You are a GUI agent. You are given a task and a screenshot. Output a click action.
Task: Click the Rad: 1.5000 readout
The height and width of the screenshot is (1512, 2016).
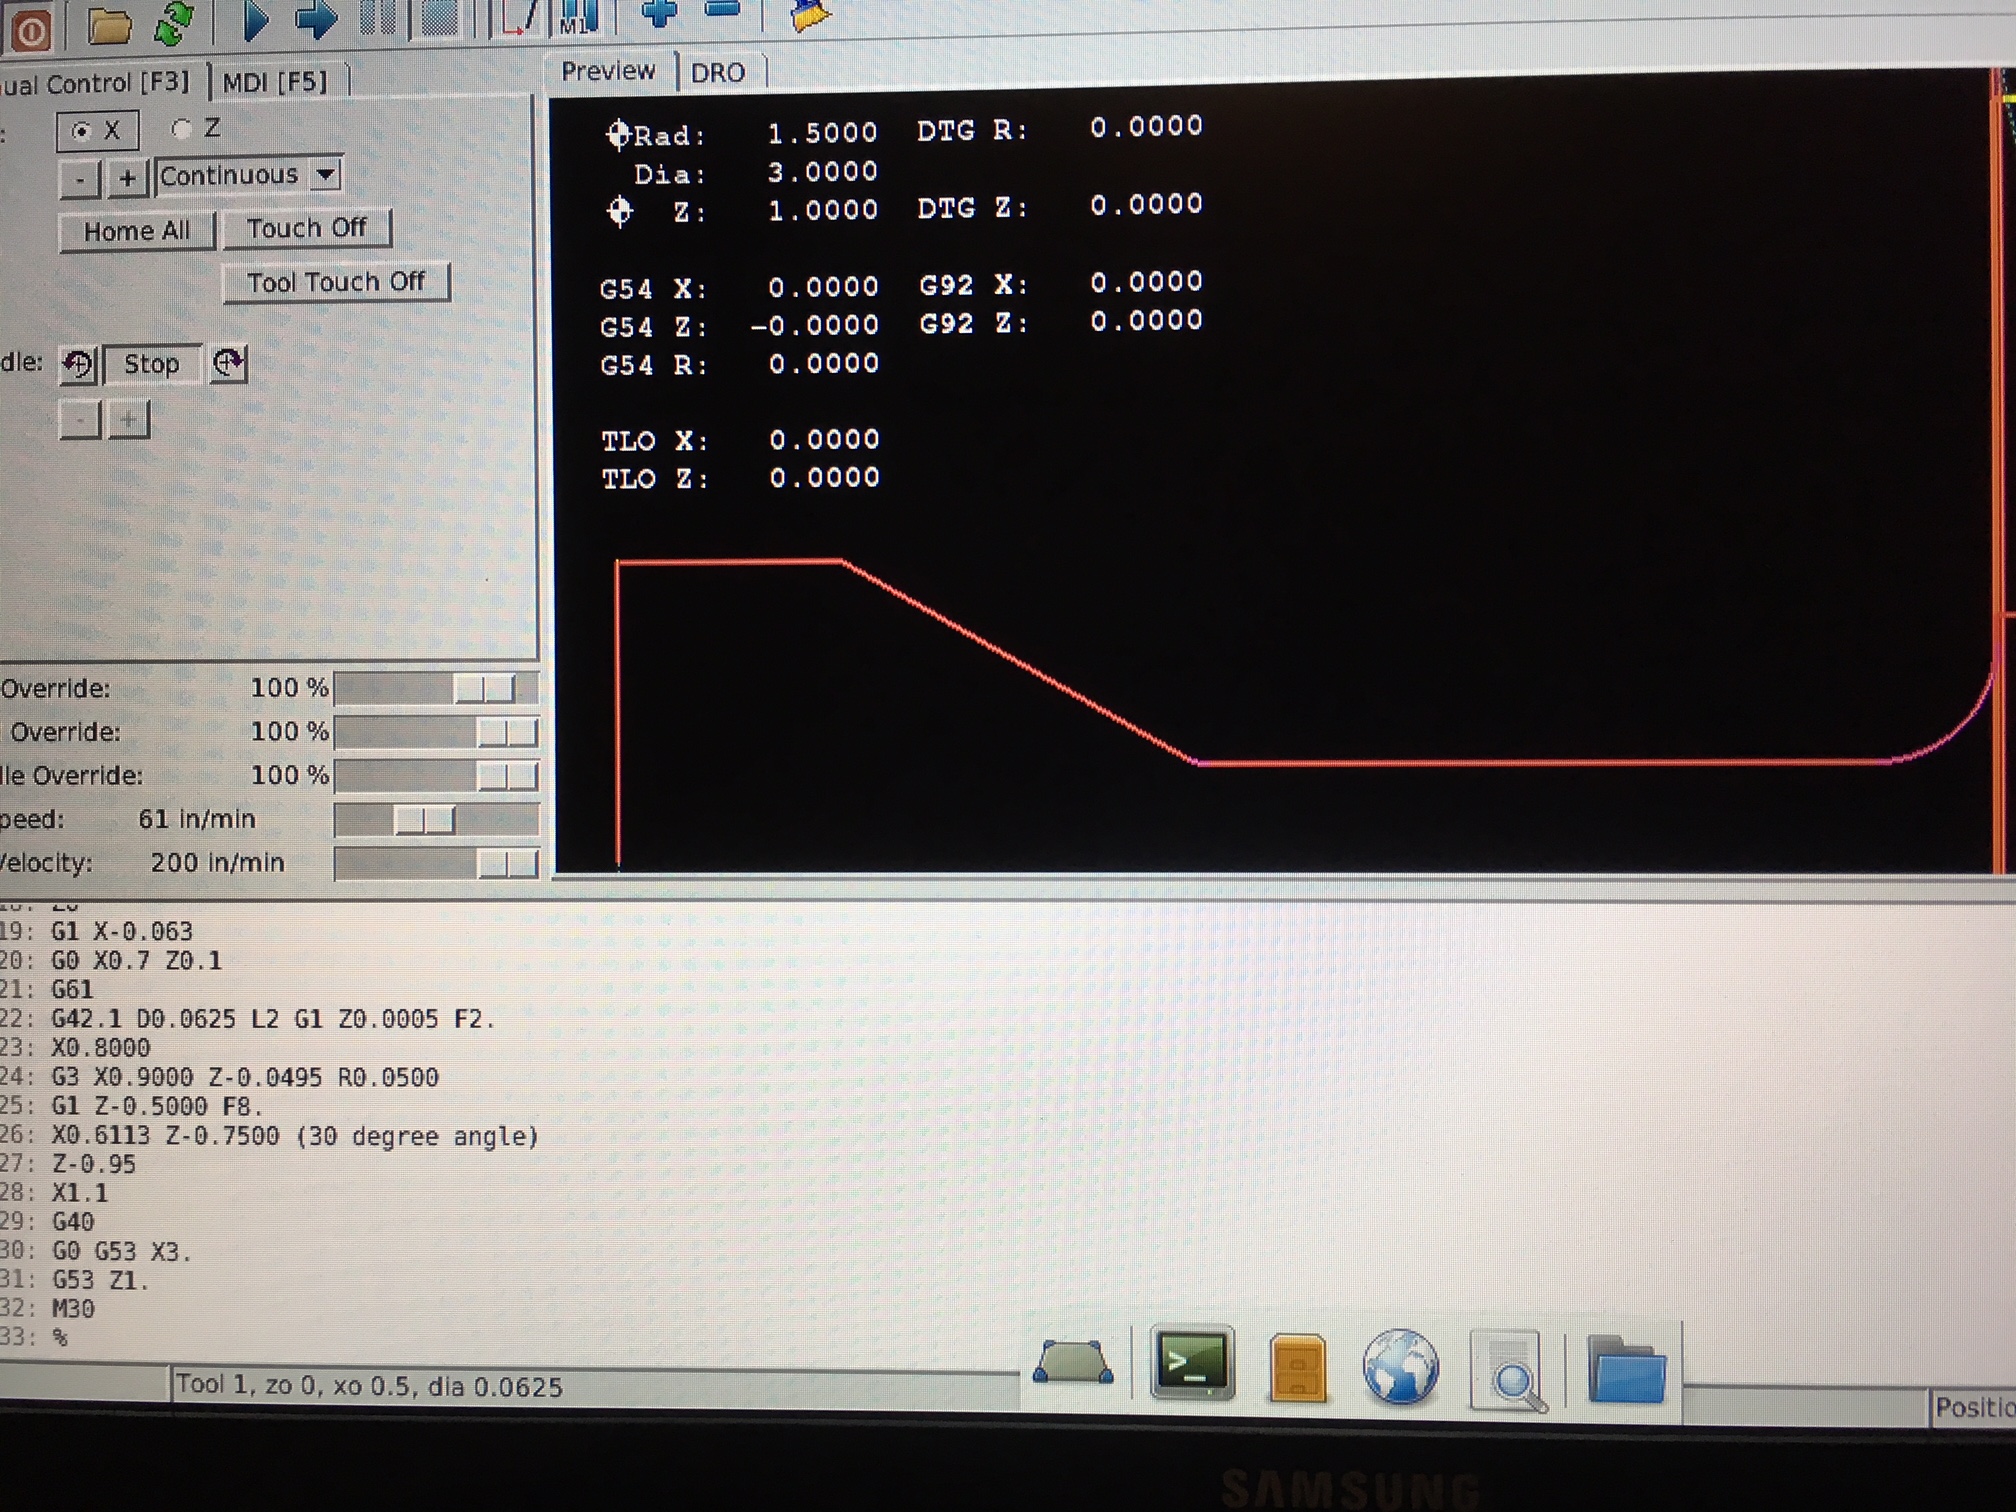click(742, 133)
